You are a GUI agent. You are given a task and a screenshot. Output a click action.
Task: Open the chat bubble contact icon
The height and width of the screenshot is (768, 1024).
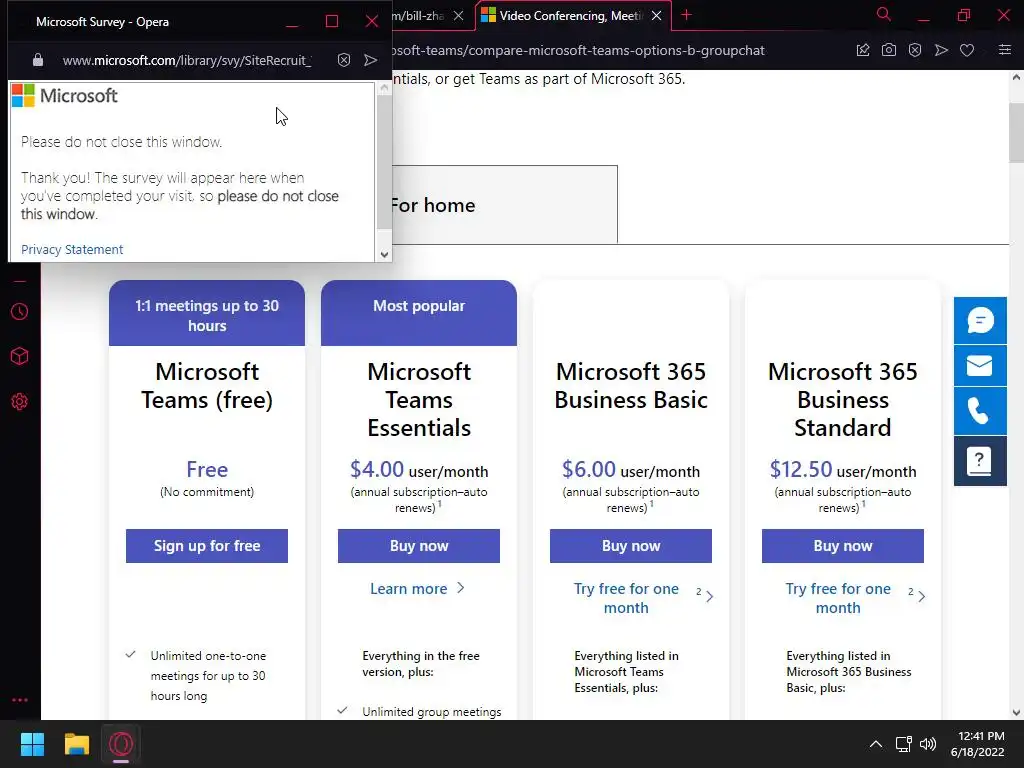(980, 321)
